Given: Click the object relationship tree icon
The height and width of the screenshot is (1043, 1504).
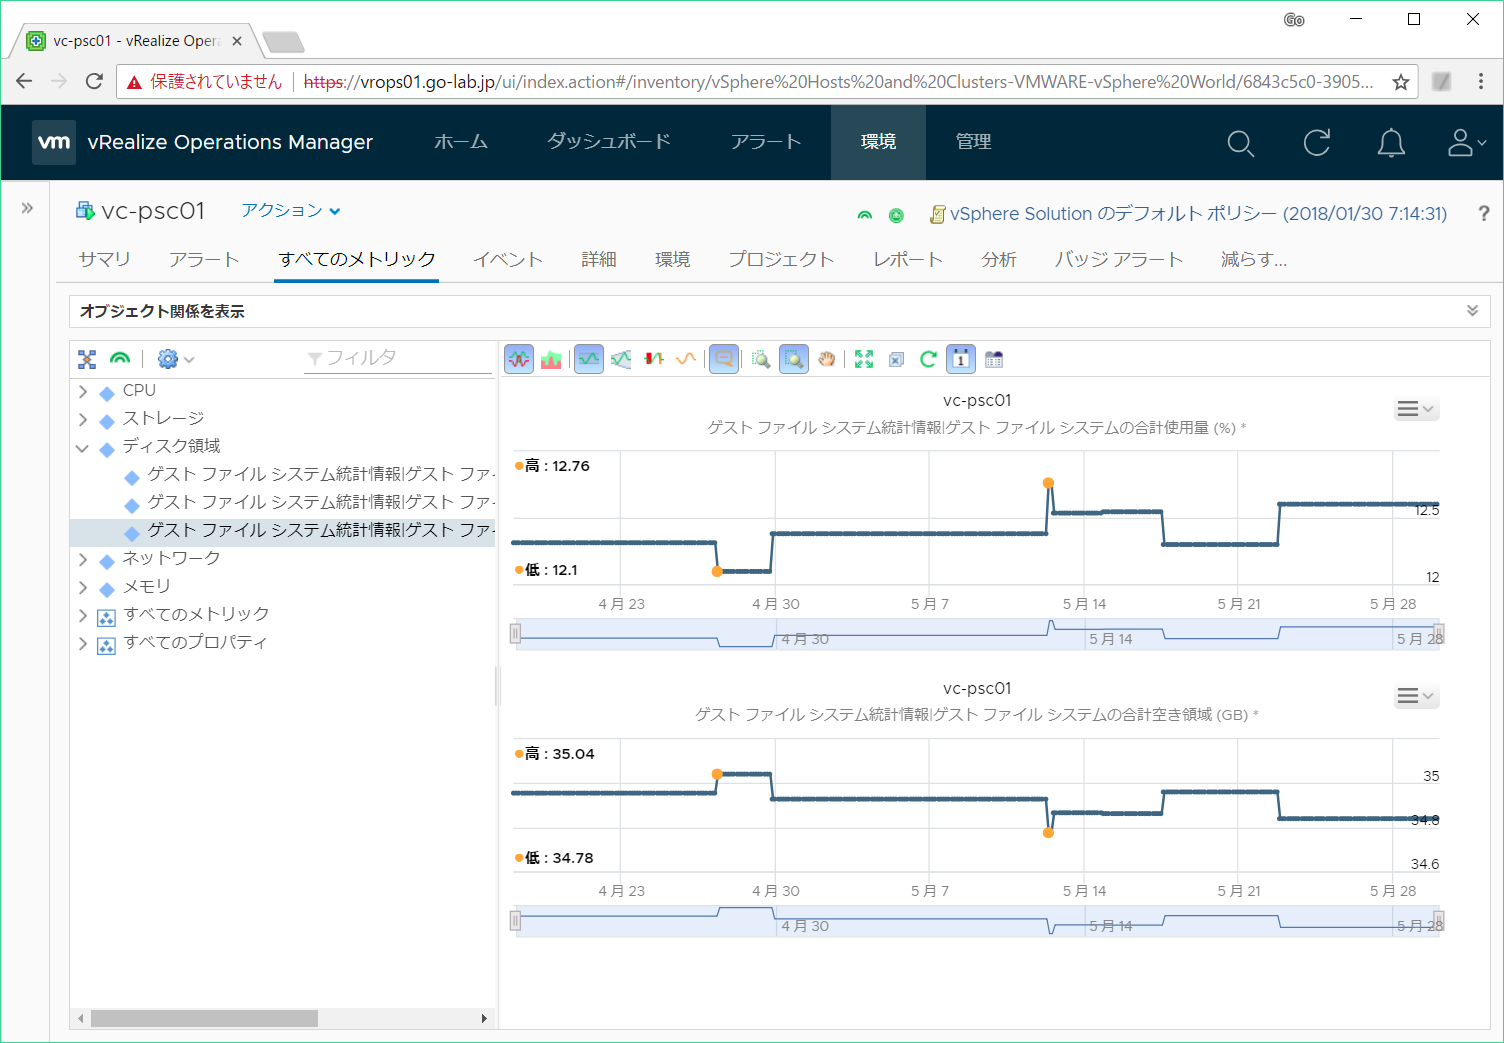Looking at the screenshot, I should tap(87, 359).
